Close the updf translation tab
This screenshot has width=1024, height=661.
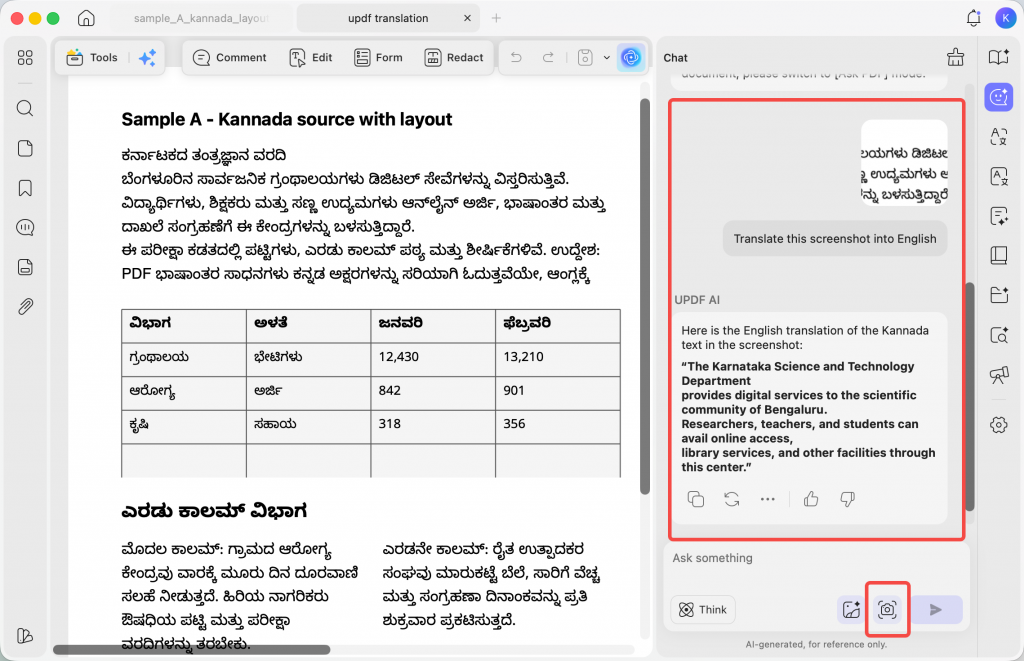(x=467, y=18)
